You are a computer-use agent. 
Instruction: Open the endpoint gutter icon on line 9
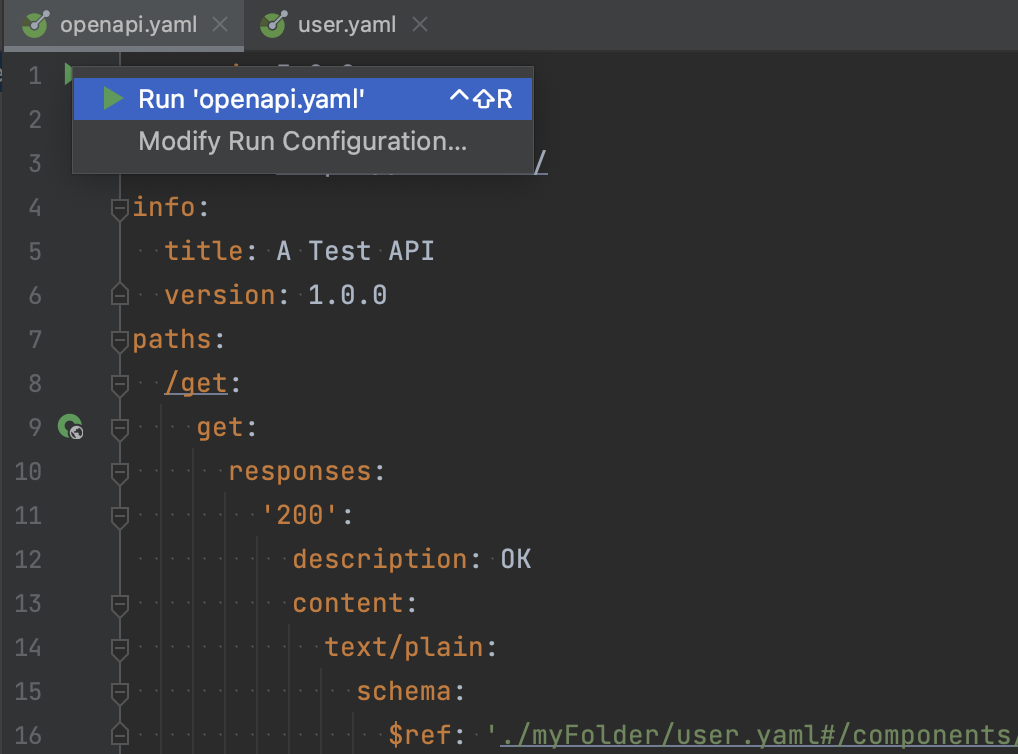pyautogui.click(x=70, y=427)
